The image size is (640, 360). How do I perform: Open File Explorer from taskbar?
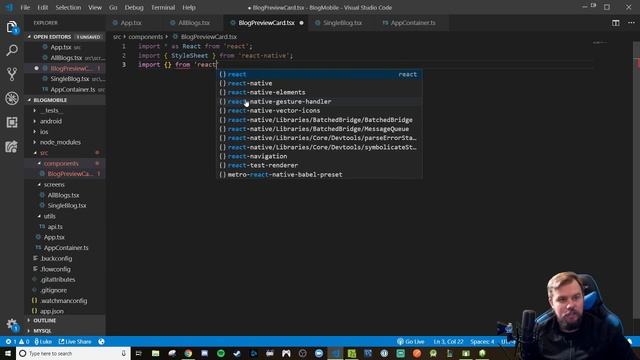pyautogui.click(x=156, y=353)
